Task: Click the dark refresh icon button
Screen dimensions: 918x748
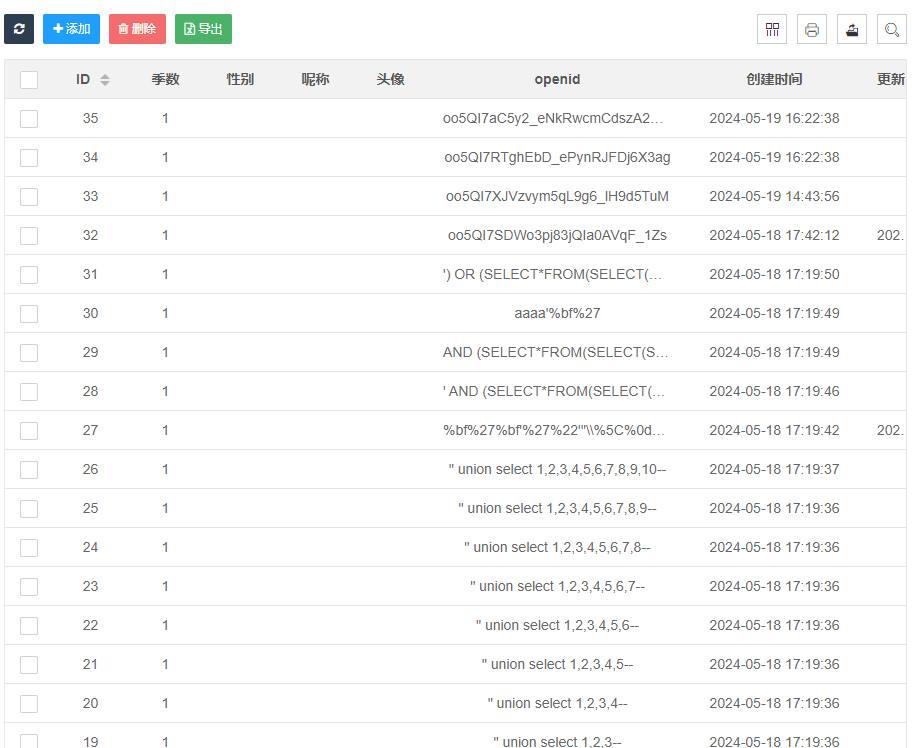Action: coord(19,29)
